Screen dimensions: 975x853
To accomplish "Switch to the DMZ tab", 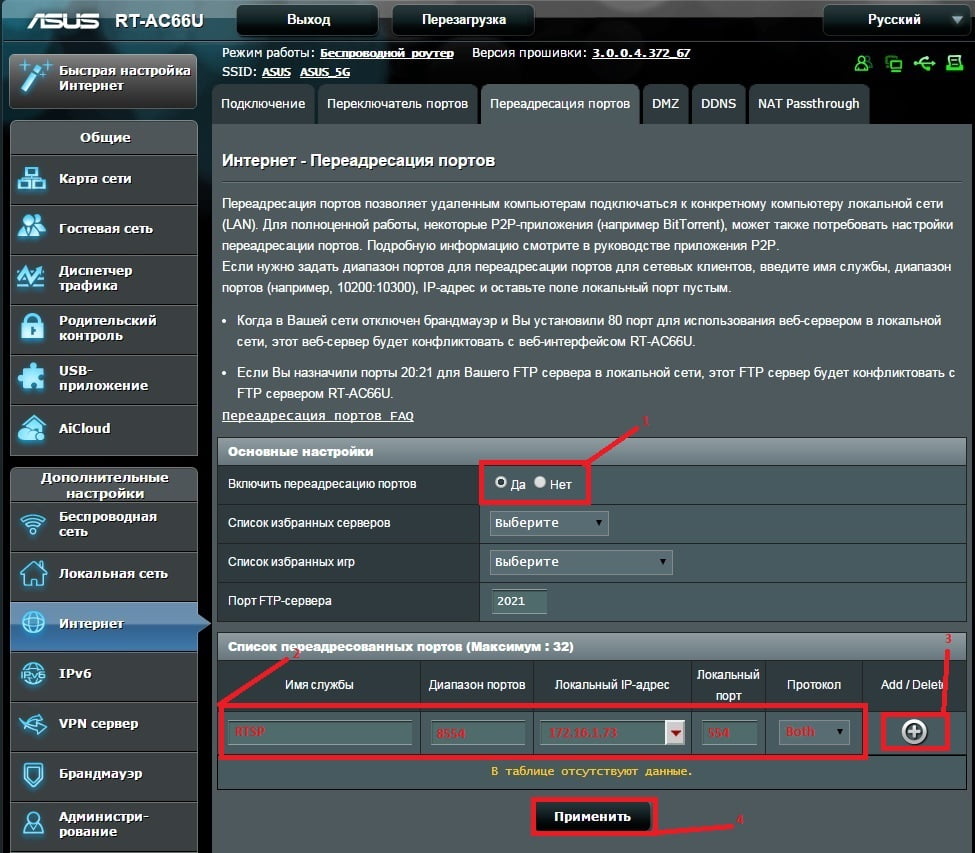I will coord(665,104).
